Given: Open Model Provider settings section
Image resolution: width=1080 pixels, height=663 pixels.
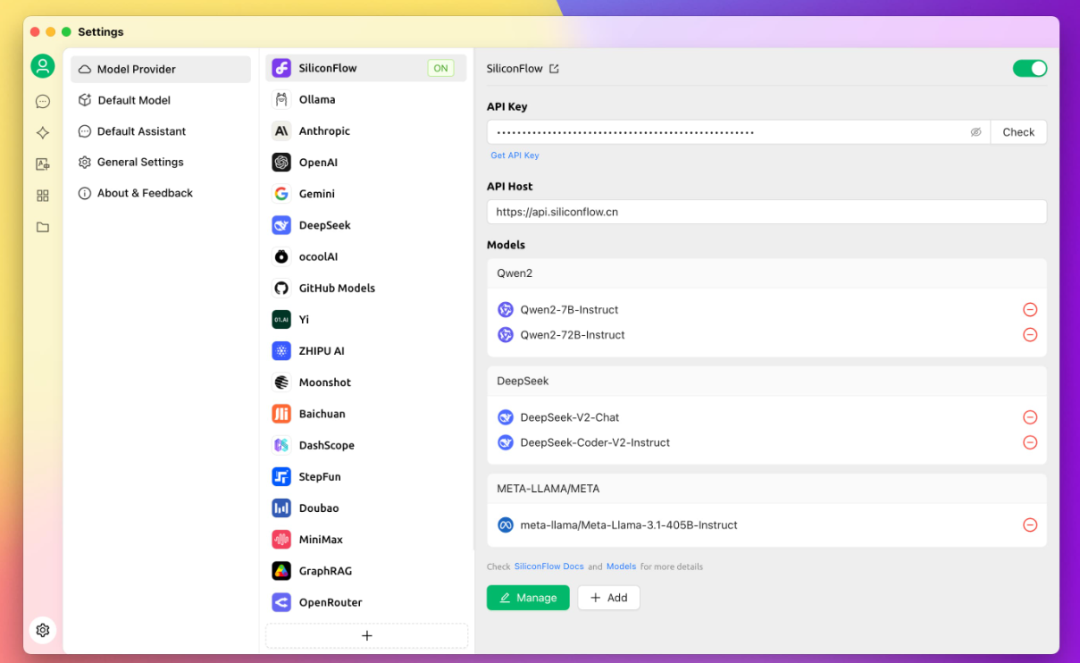Looking at the screenshot, I should click(x=160, y=69).
